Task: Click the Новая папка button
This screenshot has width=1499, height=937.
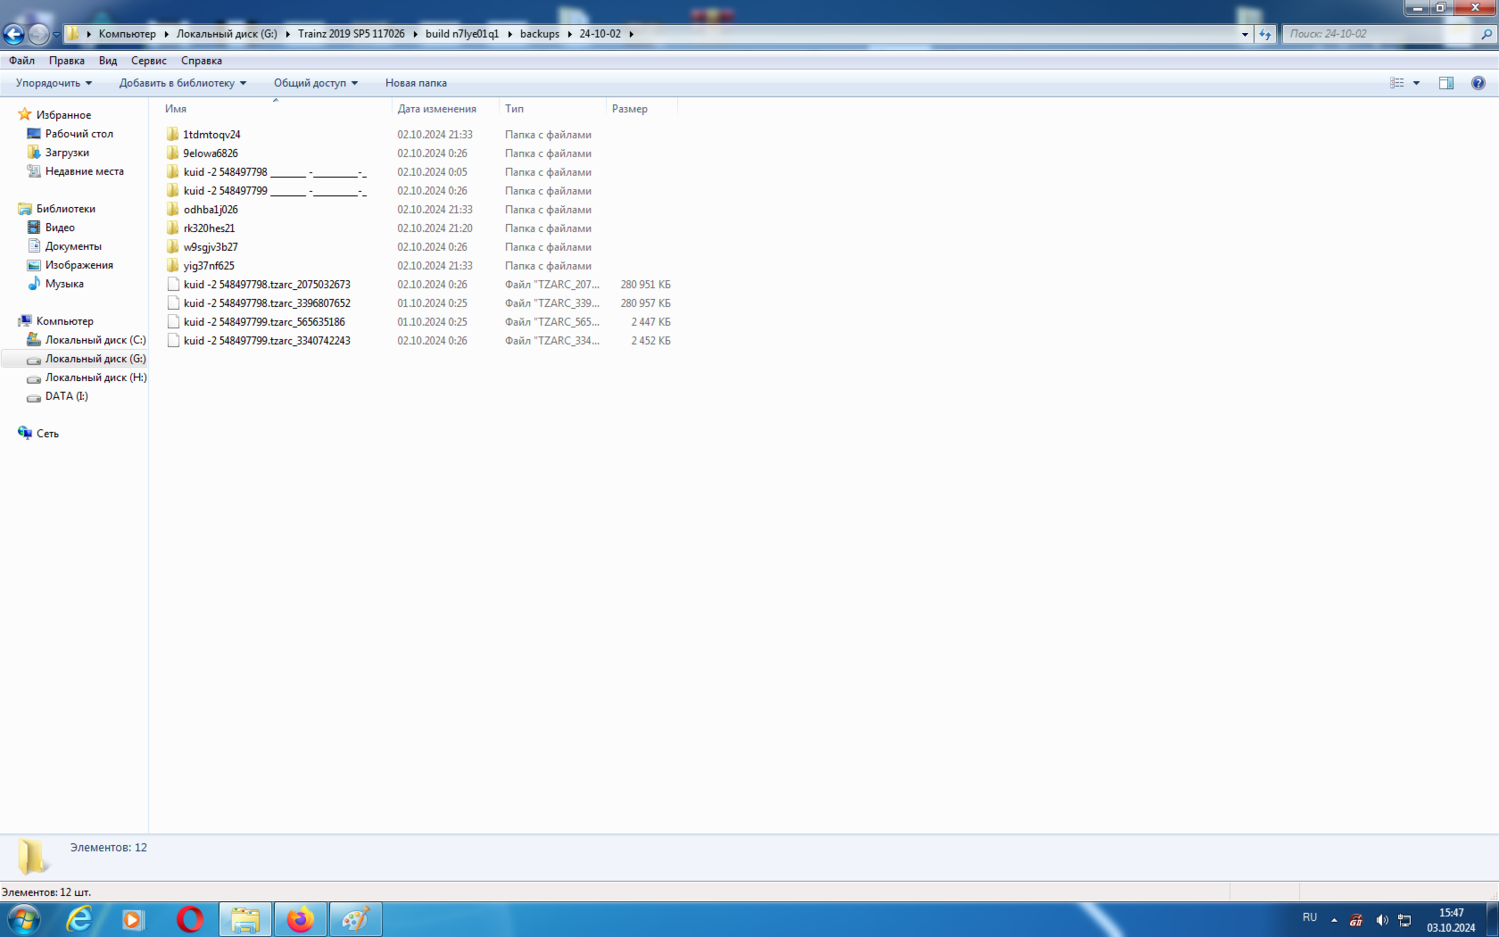Action: point(416,83)
